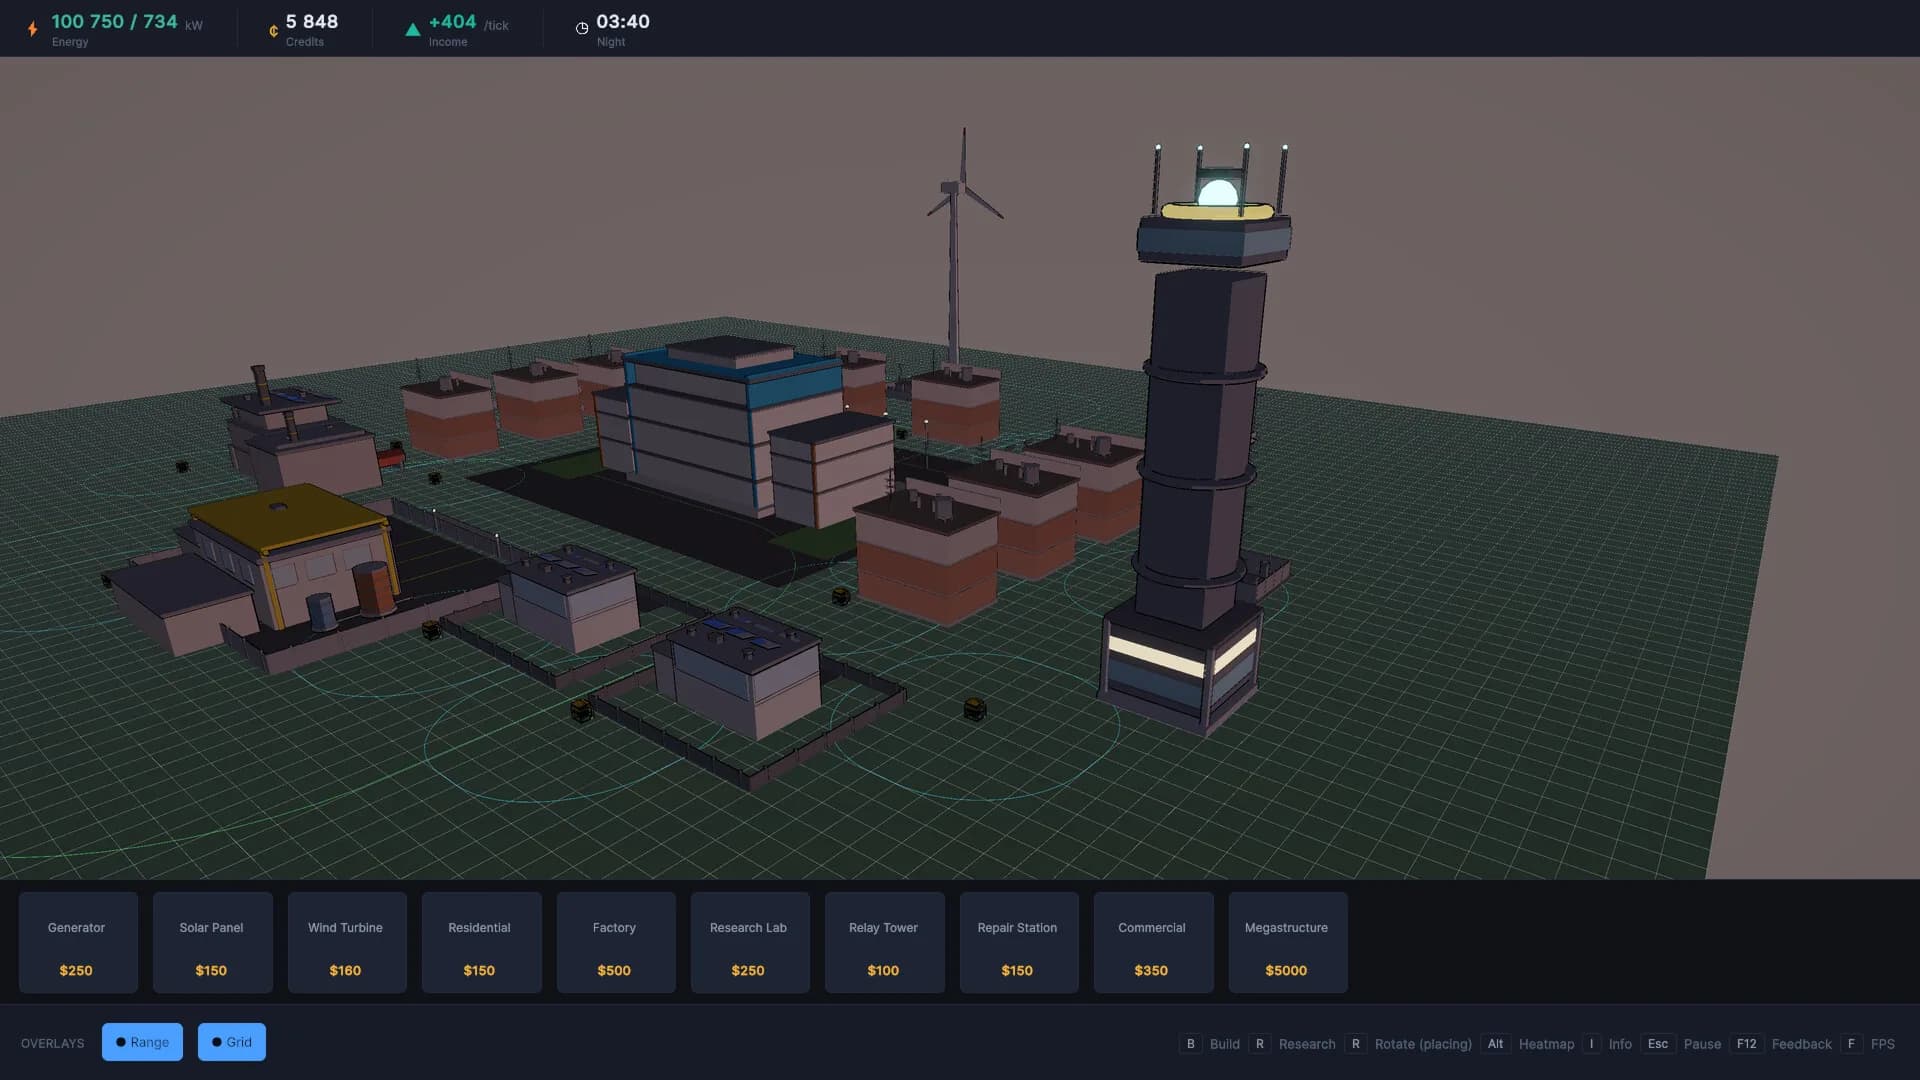The height and width of the screenshot is (1080, 1920).
Task: Click the green income triangle icon
Action: 412,30
